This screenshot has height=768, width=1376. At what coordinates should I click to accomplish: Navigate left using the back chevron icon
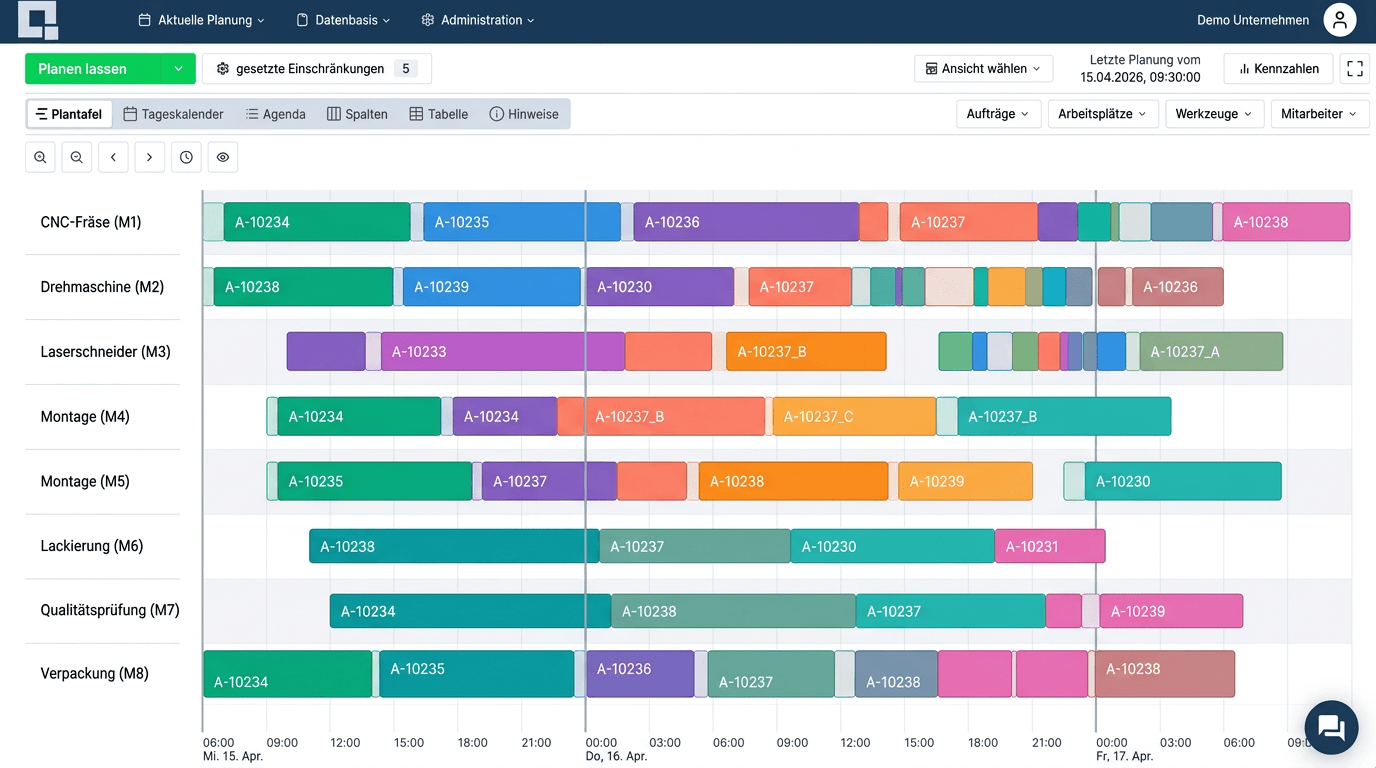tap(113, 157)
